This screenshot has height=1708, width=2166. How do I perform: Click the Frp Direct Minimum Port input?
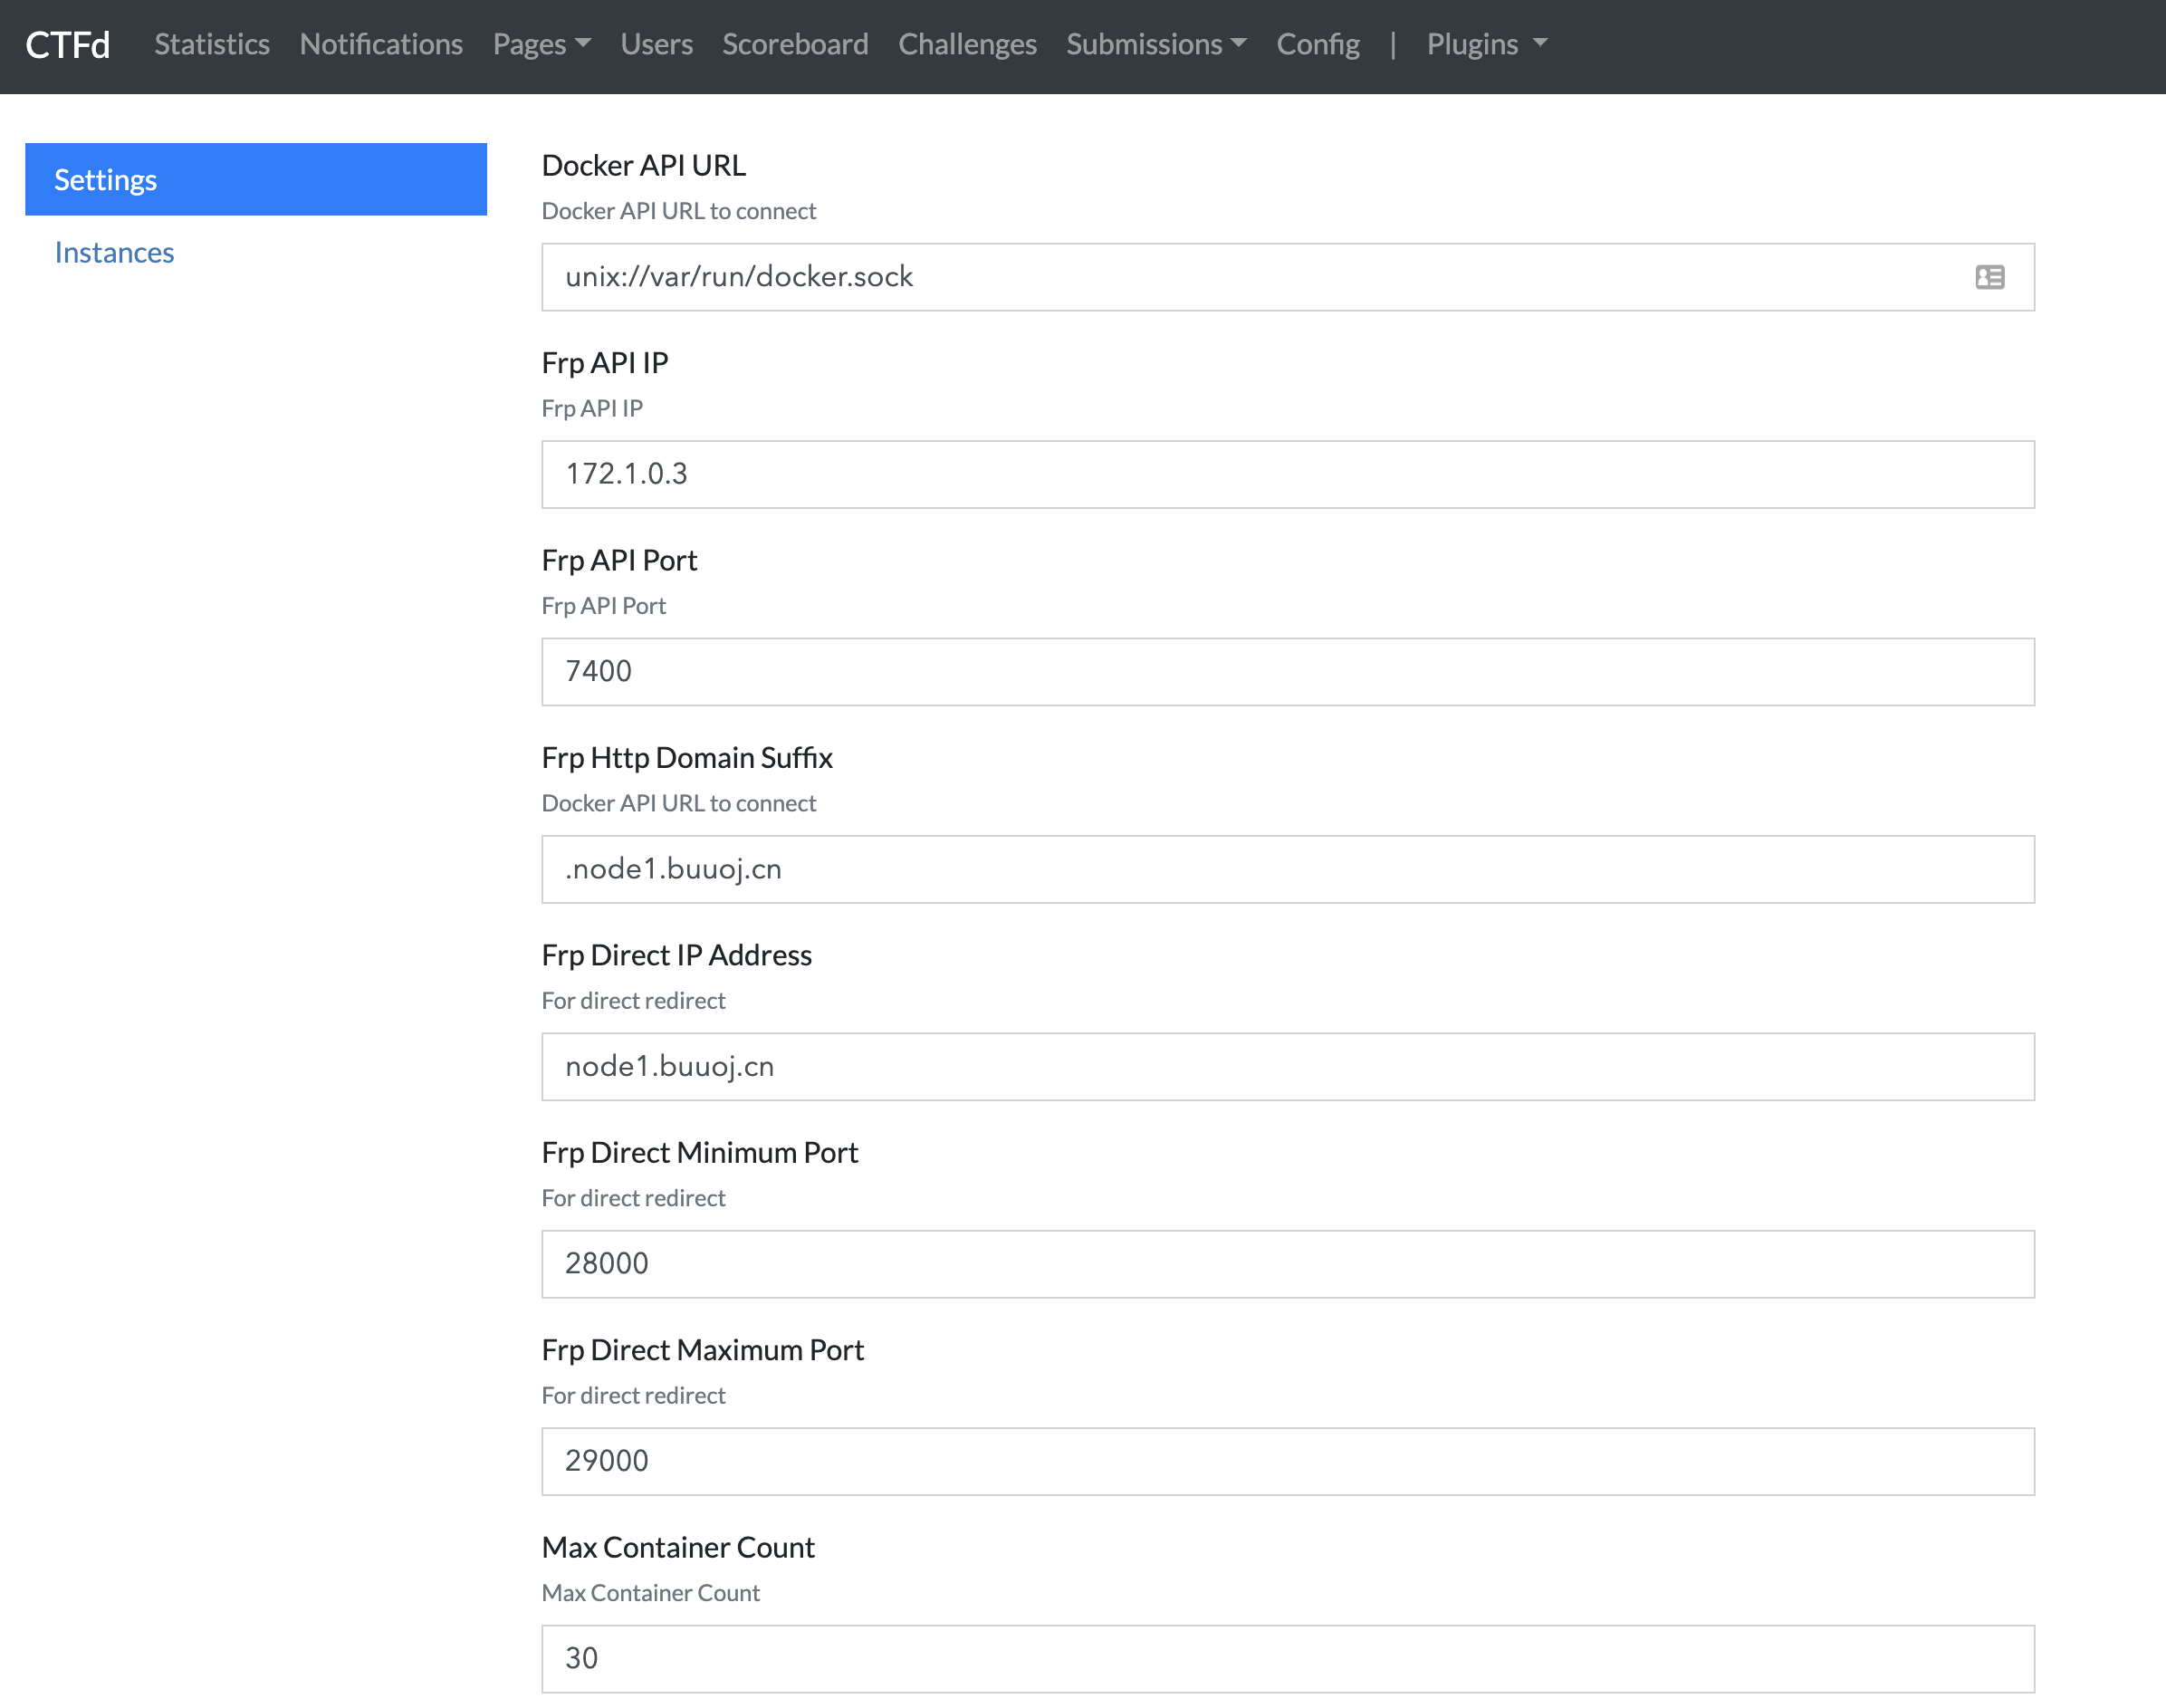pyautogui.click(x=1287, y=1264)
